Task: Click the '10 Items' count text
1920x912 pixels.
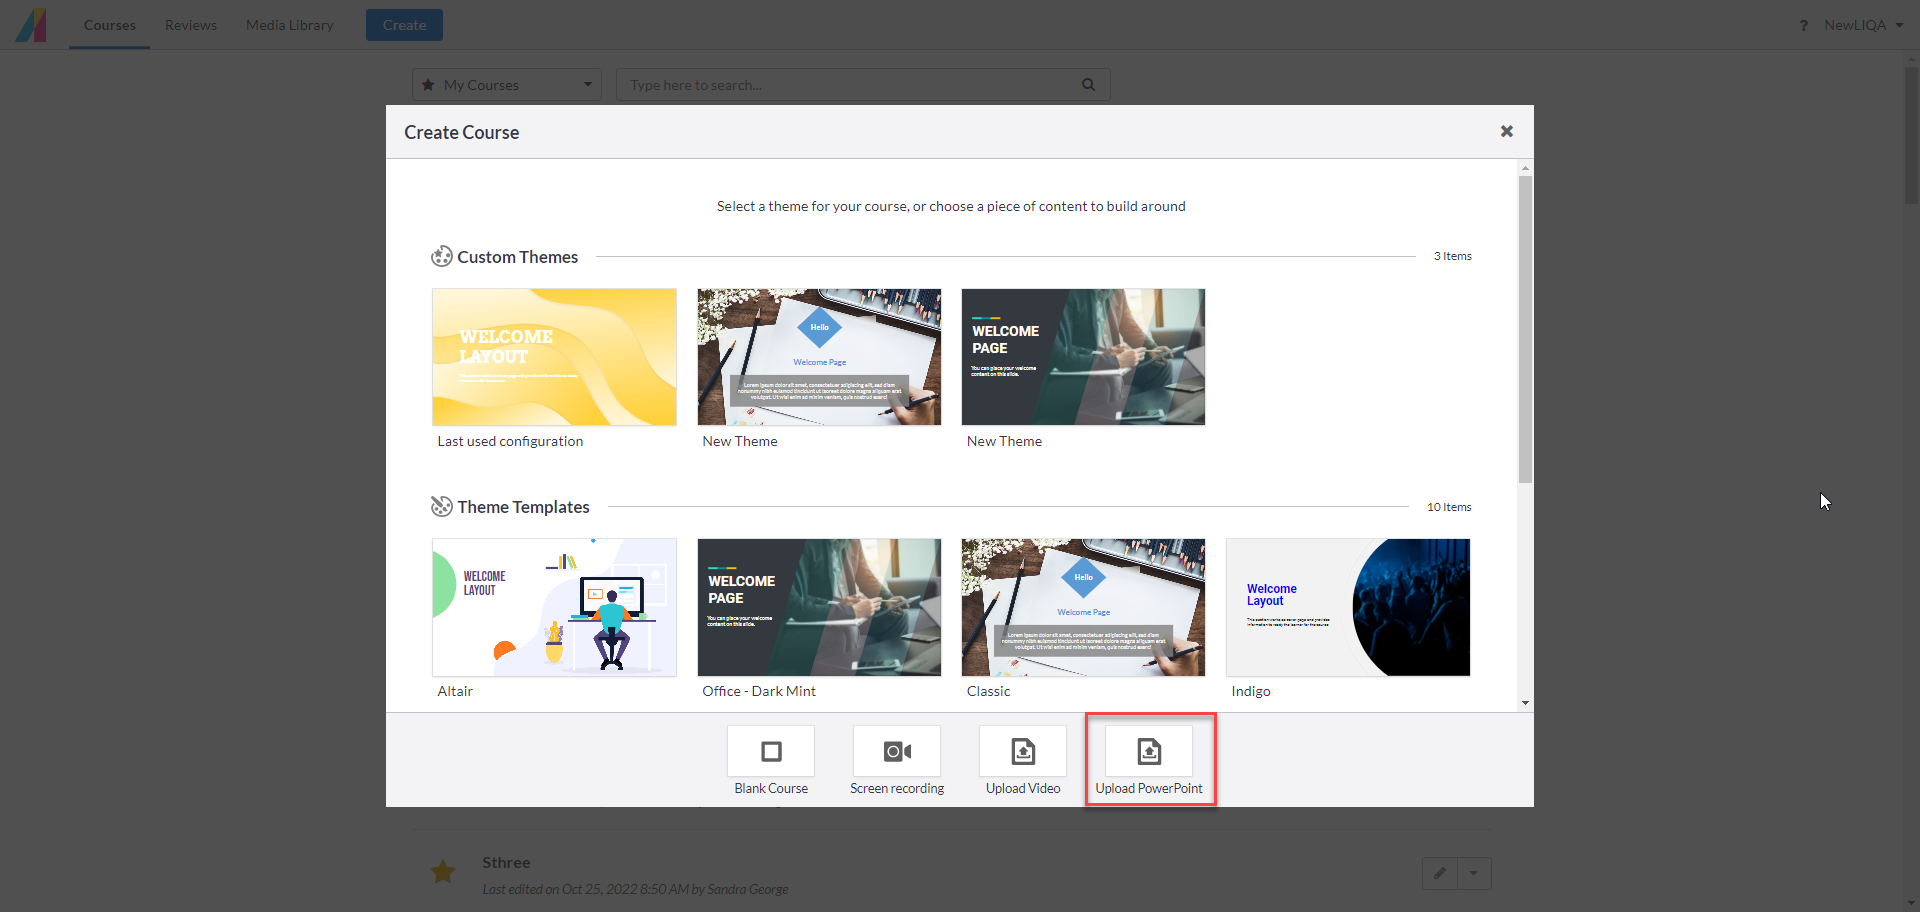Action: 1449,507
